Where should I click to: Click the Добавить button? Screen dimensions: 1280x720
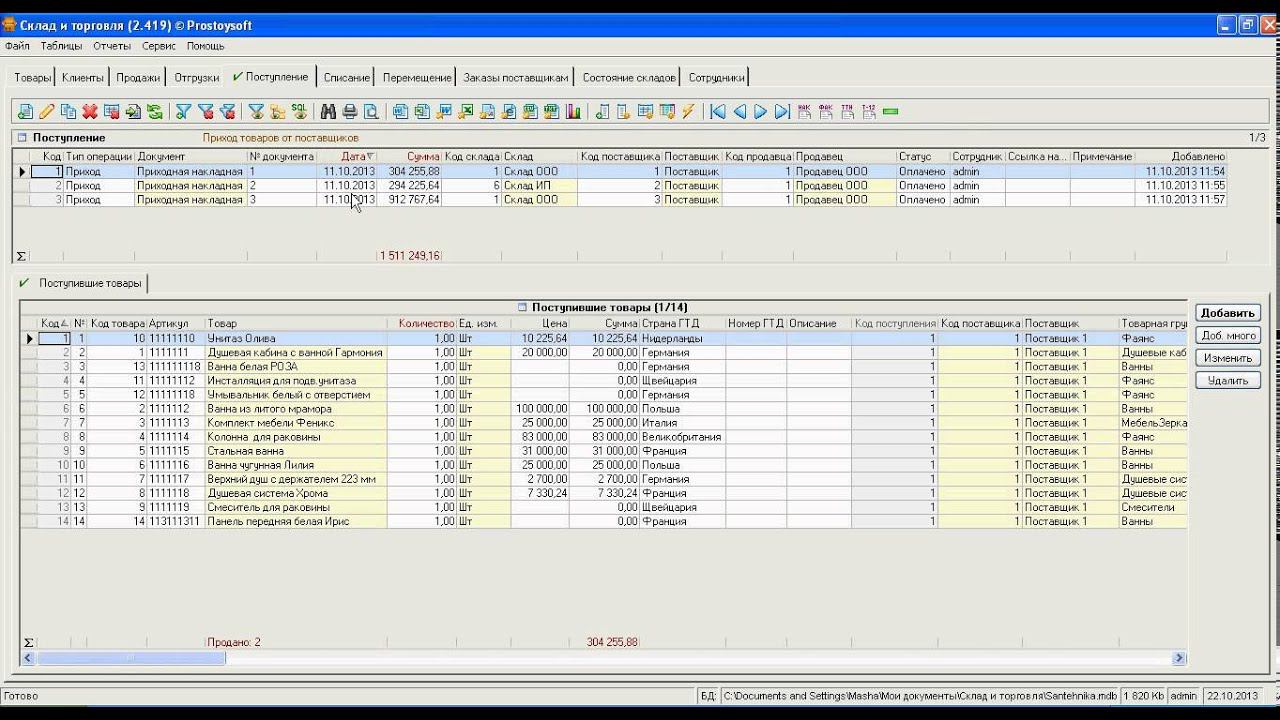coord(1227,313)
